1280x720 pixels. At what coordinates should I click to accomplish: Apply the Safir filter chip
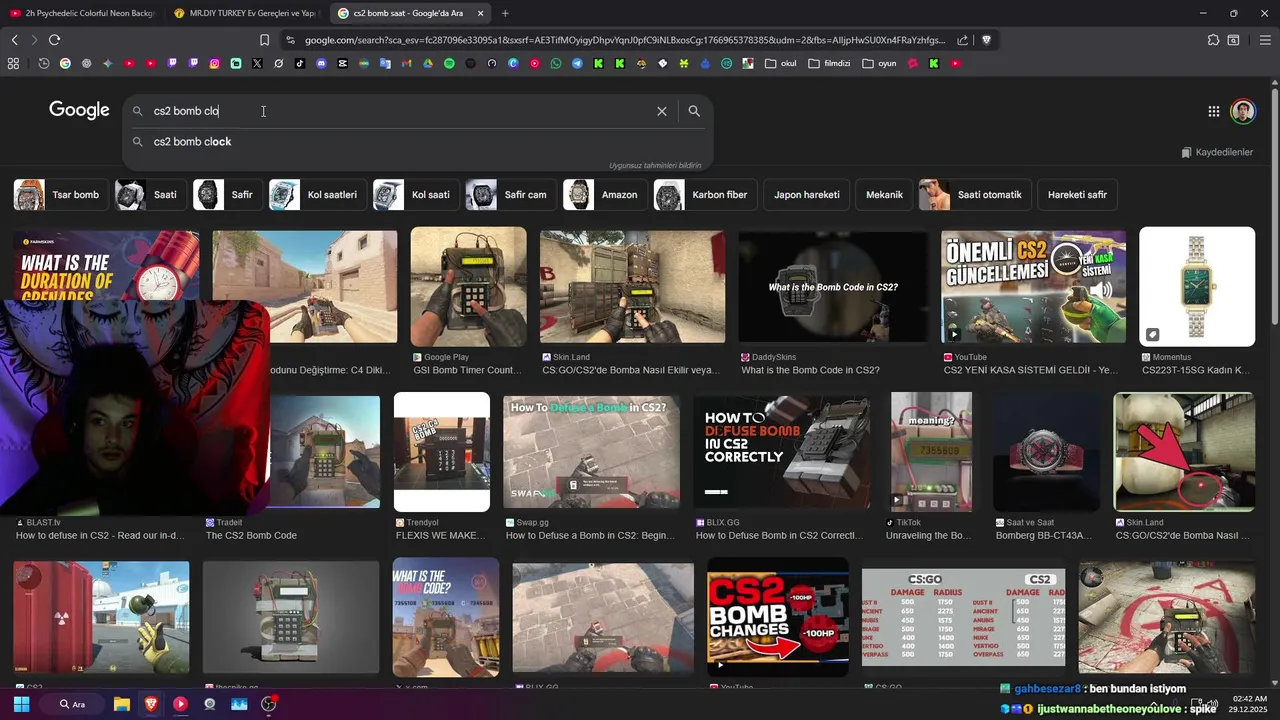coord(226,195)
